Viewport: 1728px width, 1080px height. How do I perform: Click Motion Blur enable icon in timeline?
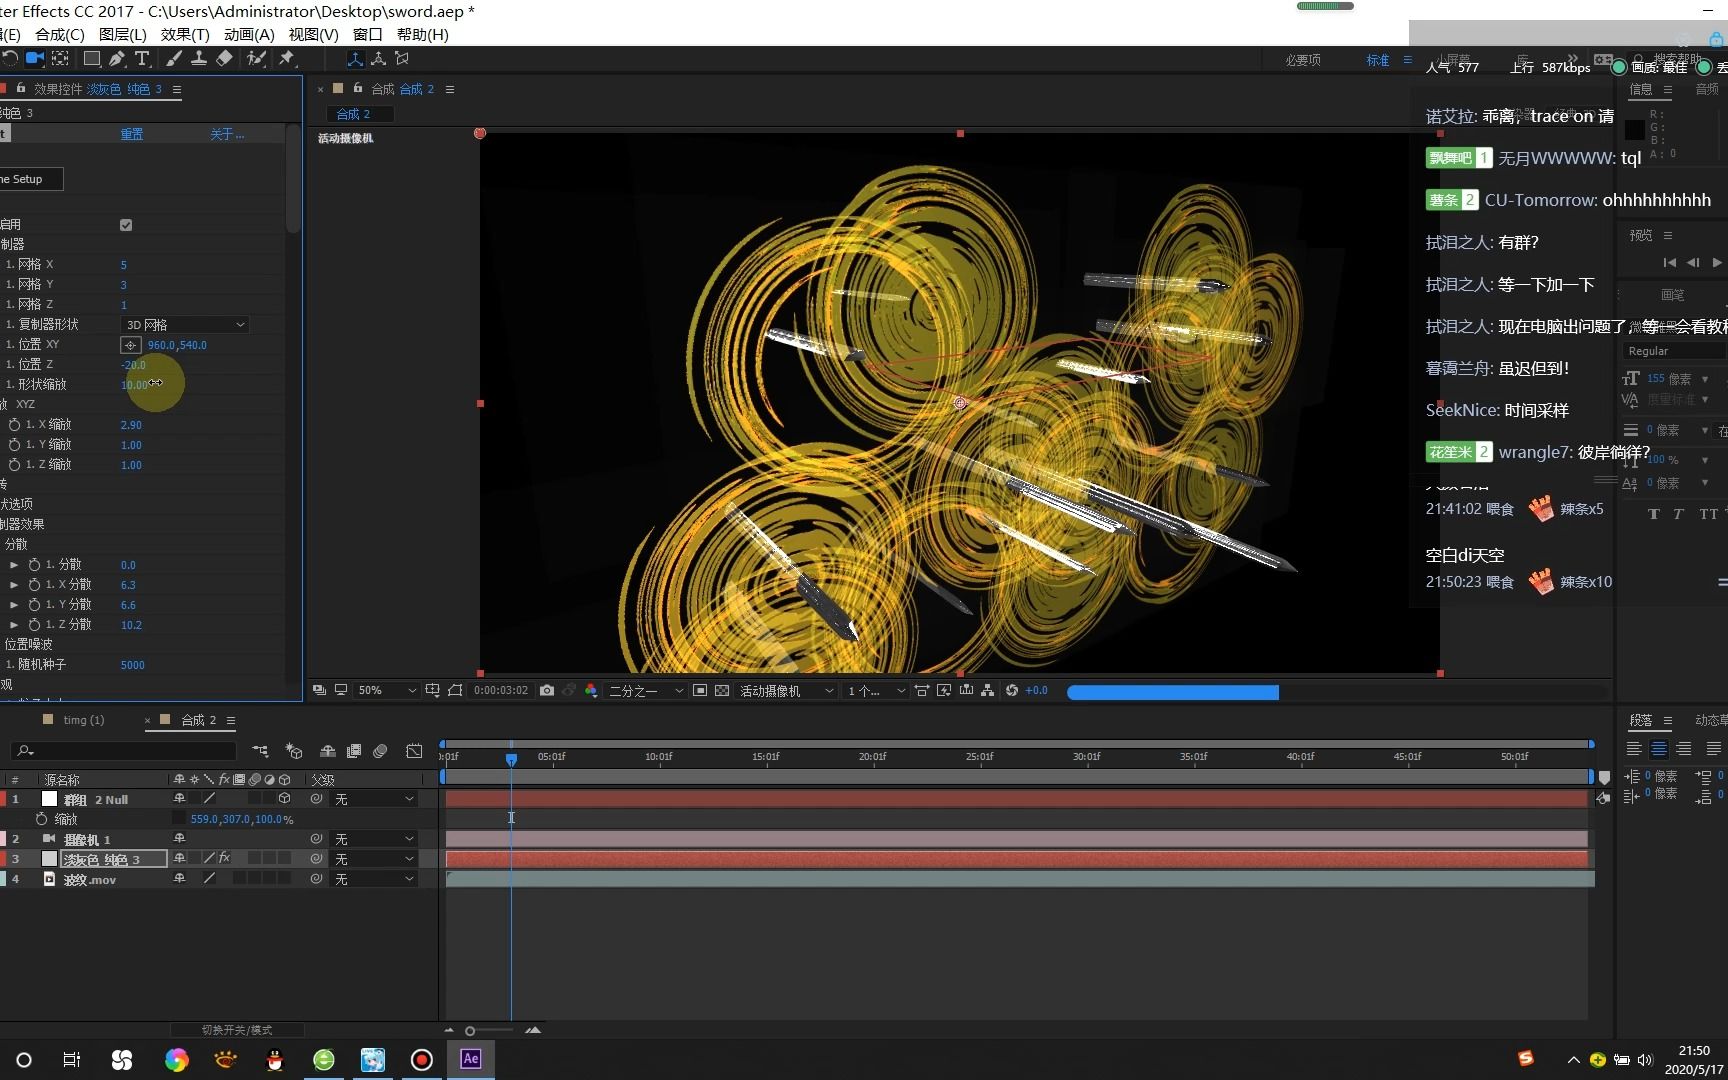[380, 751]
